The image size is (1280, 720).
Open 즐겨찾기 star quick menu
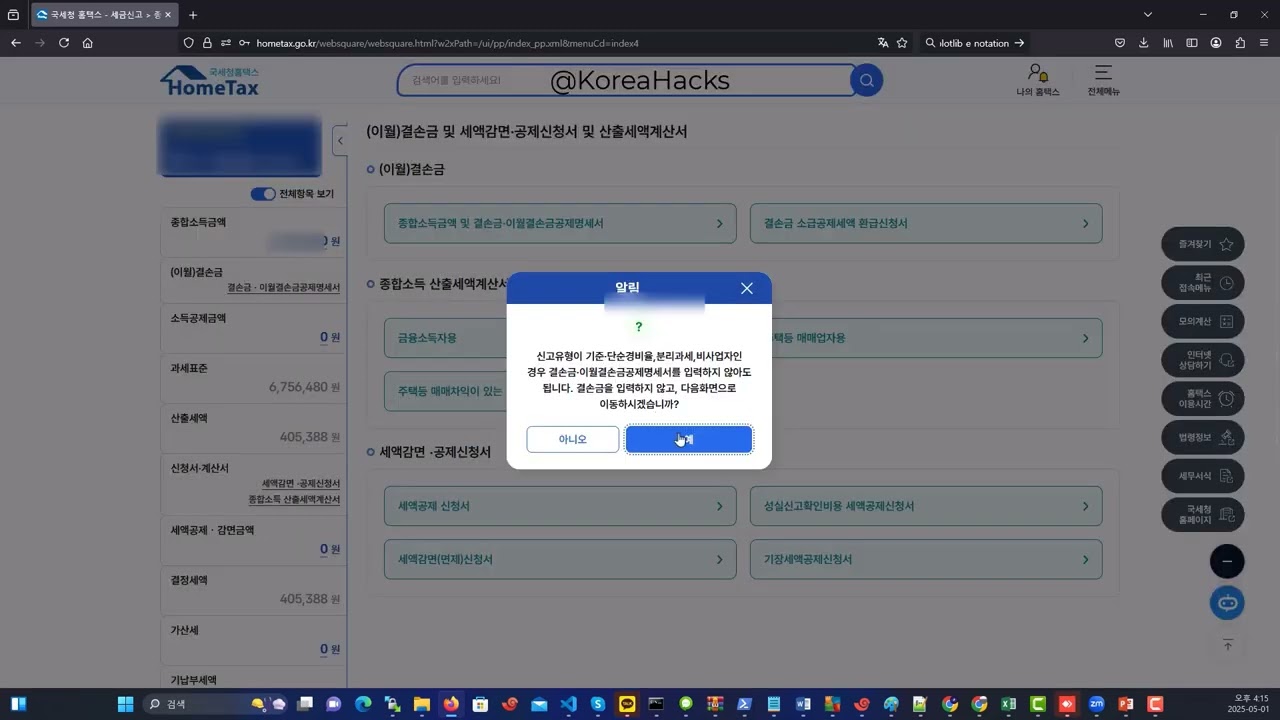click(x=1203, y=244)
